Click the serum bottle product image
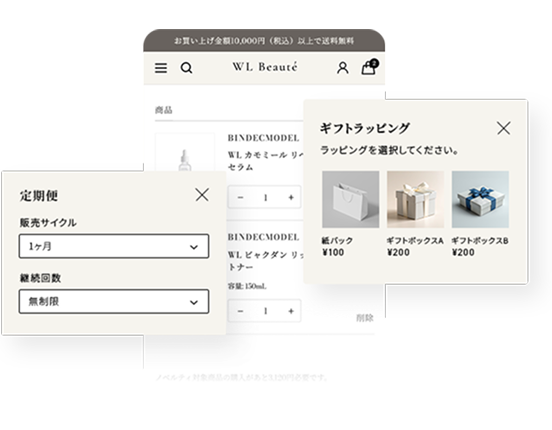This screenshot has height=430, width=552. pyautogui.click(x=184, y=152)
